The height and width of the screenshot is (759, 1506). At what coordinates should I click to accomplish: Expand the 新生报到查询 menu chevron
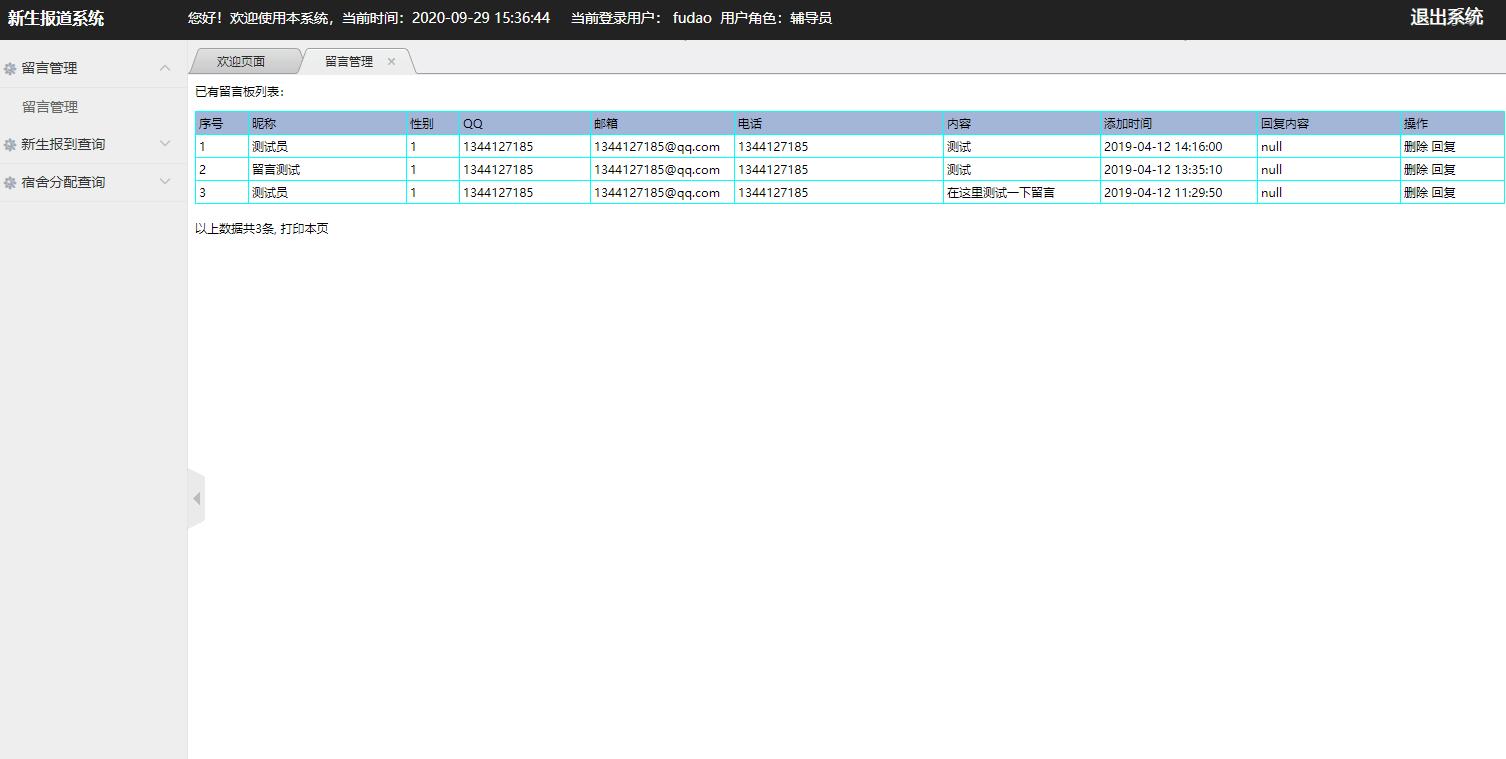(165, 144)
